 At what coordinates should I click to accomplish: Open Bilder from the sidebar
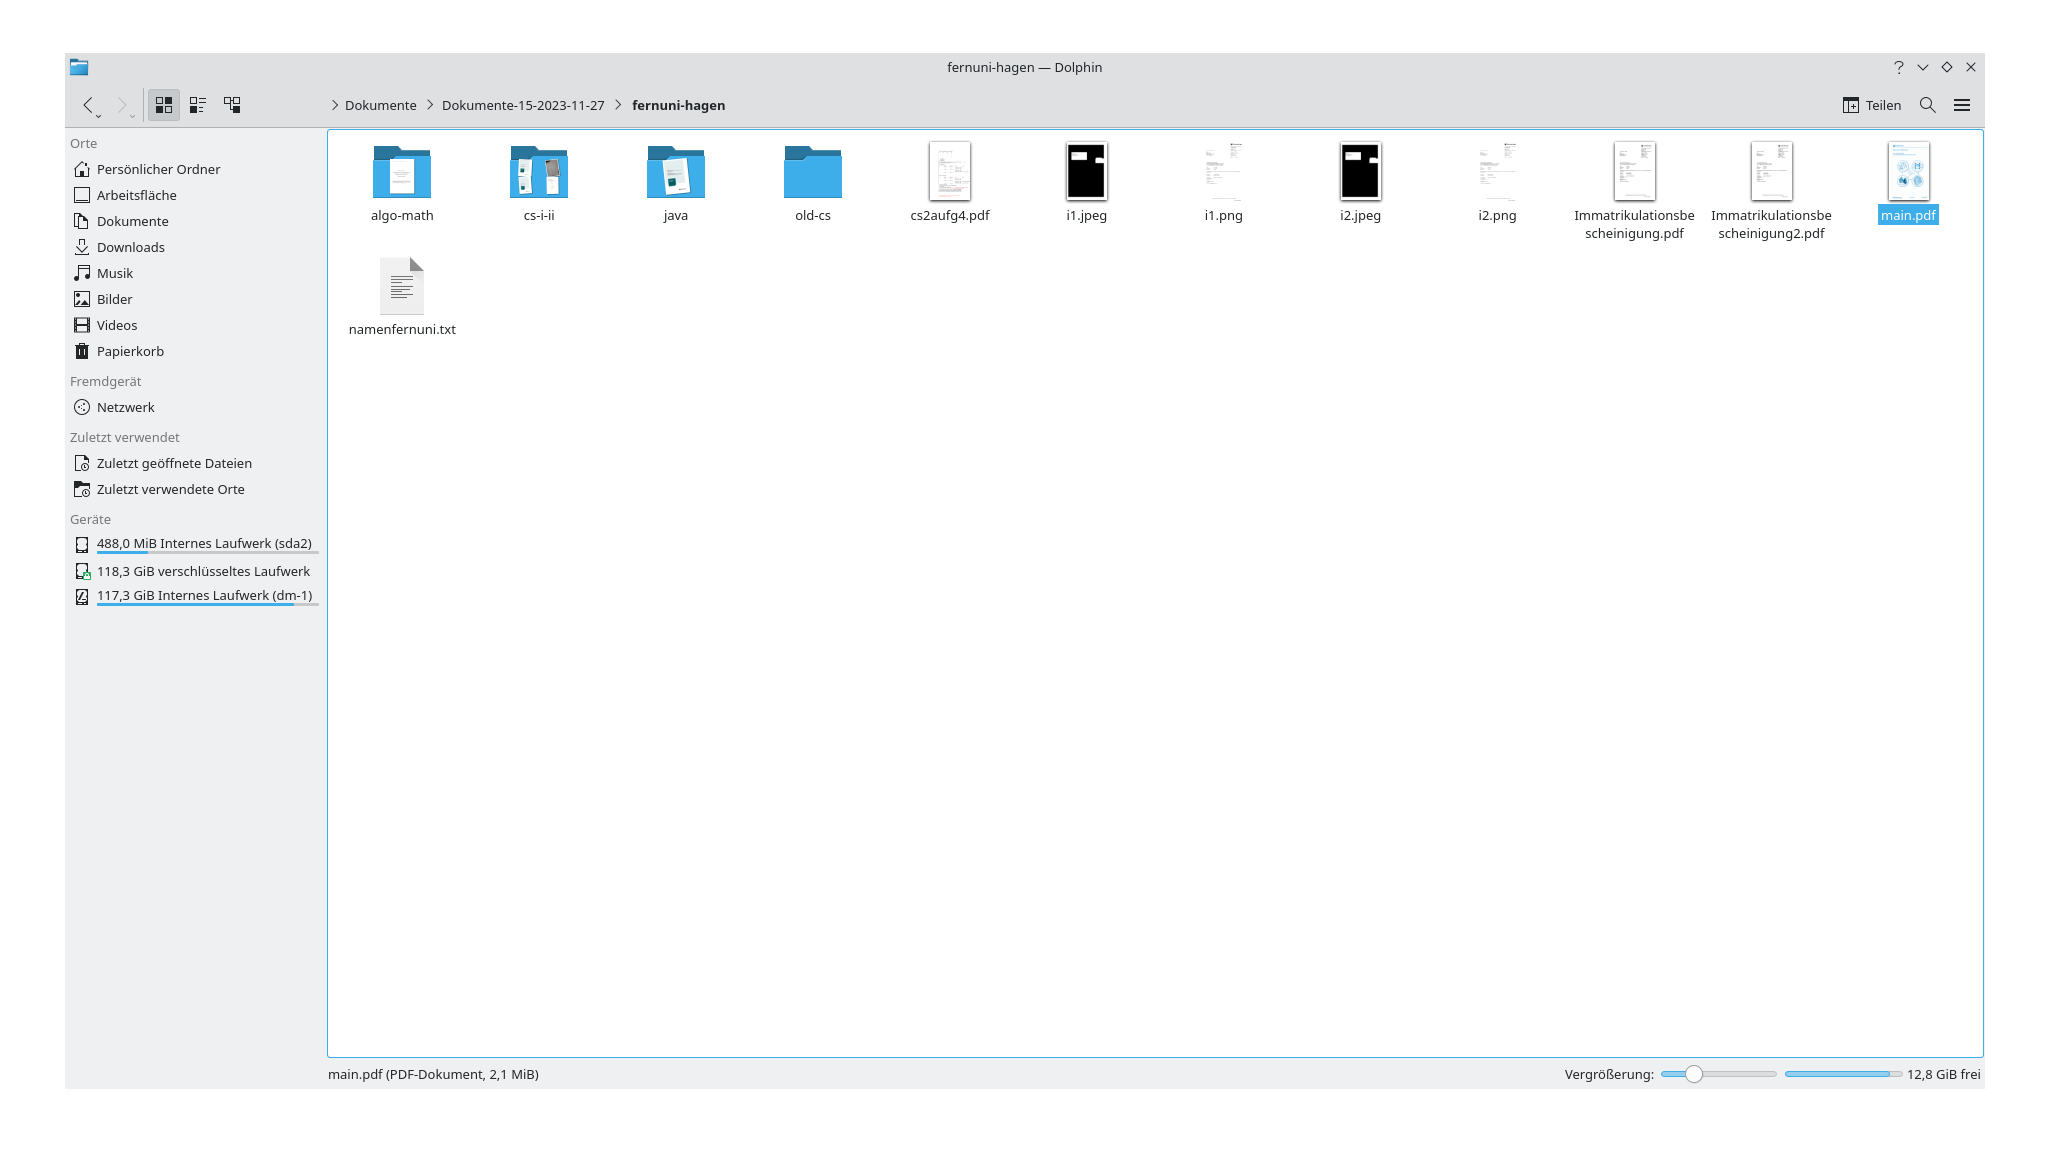[x=113, y=299]
